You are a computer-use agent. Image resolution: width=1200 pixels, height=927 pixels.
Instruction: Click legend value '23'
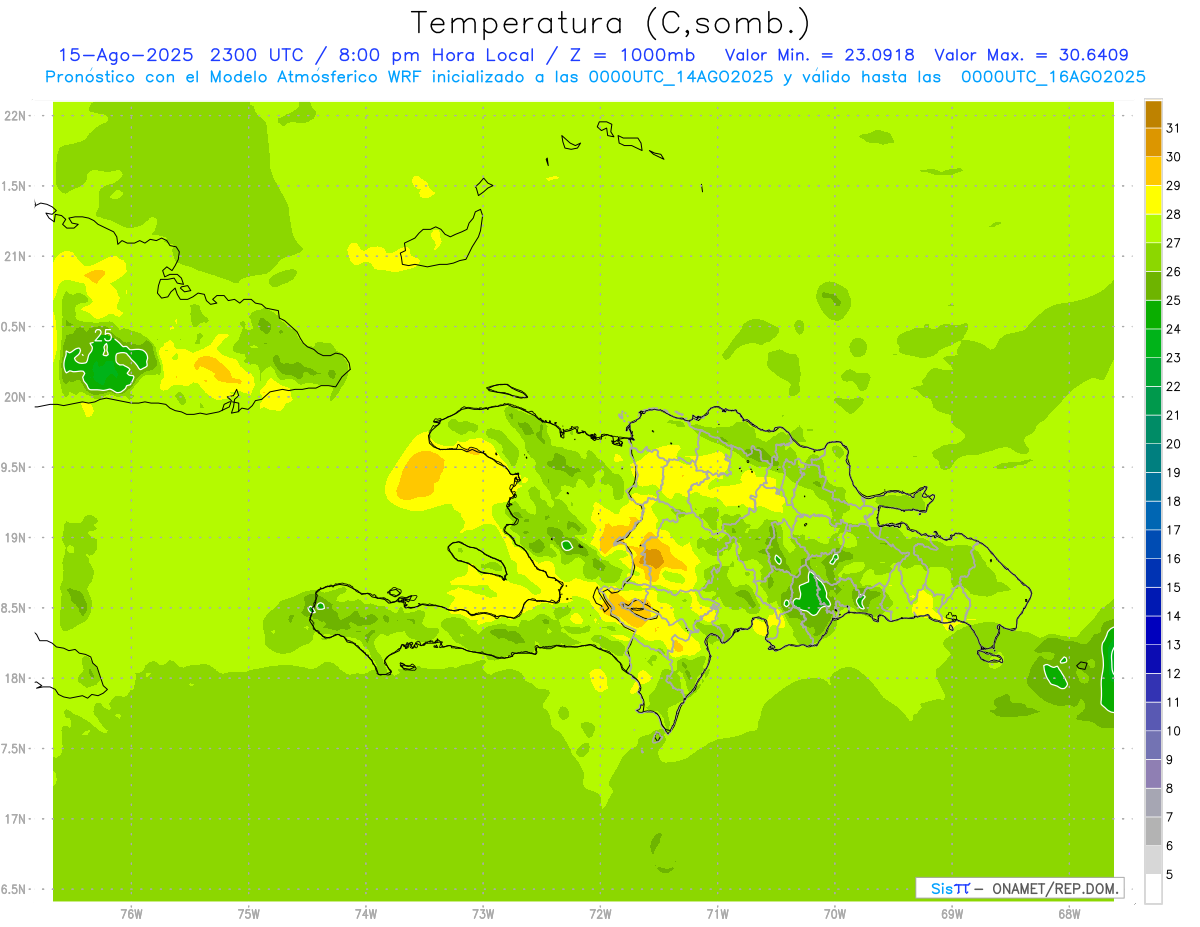pos(1174,358)
